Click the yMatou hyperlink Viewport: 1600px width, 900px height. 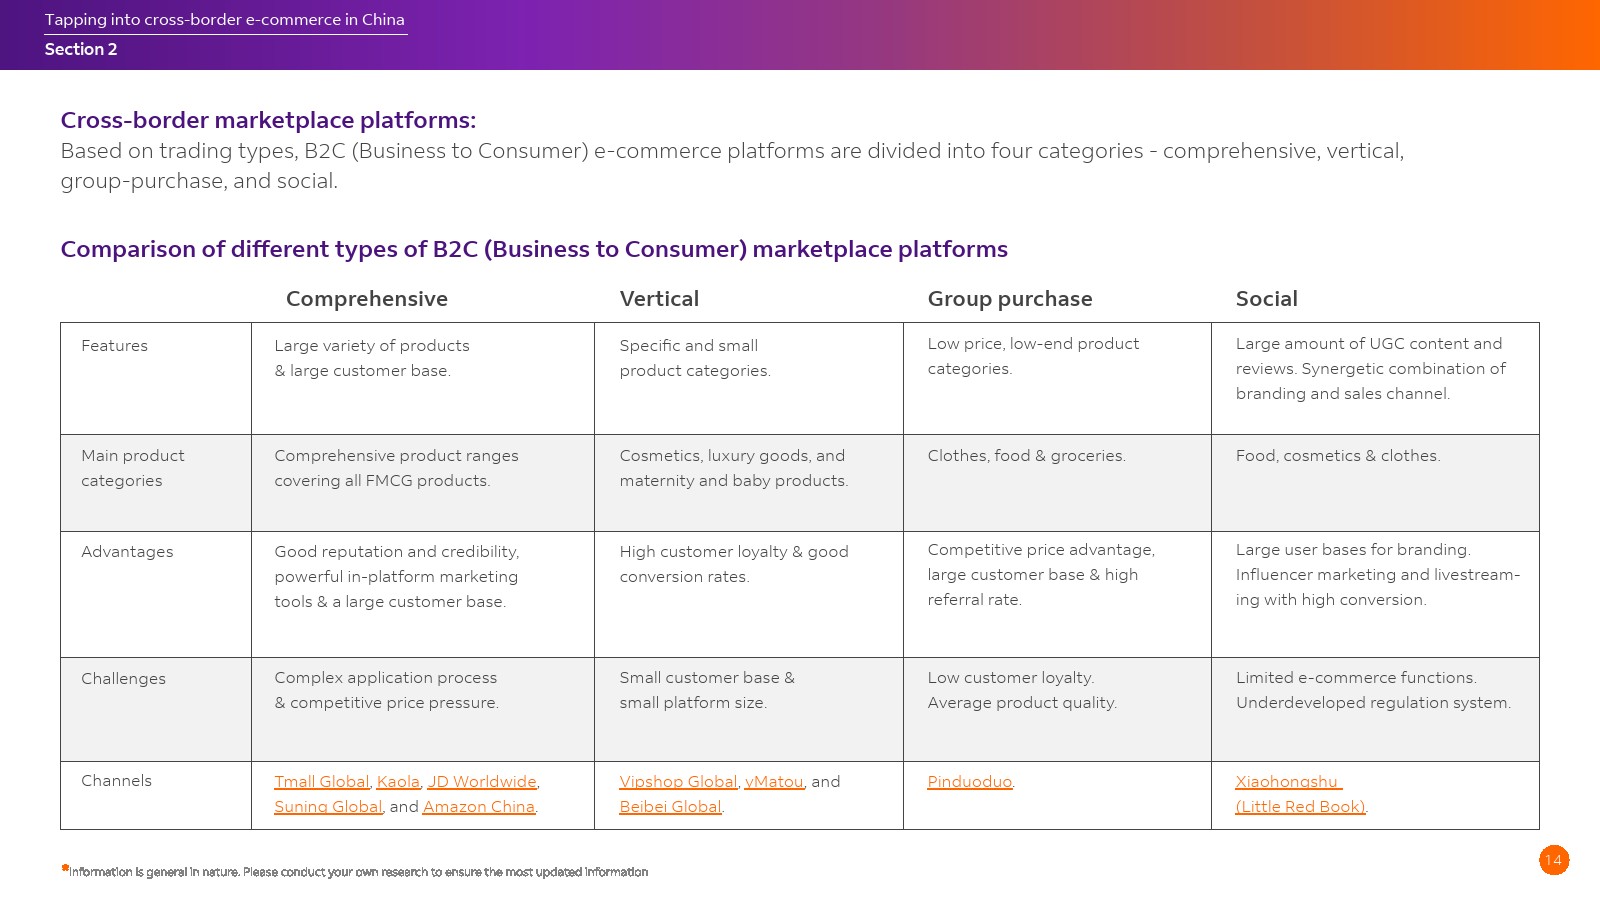[x=774, y=782]
